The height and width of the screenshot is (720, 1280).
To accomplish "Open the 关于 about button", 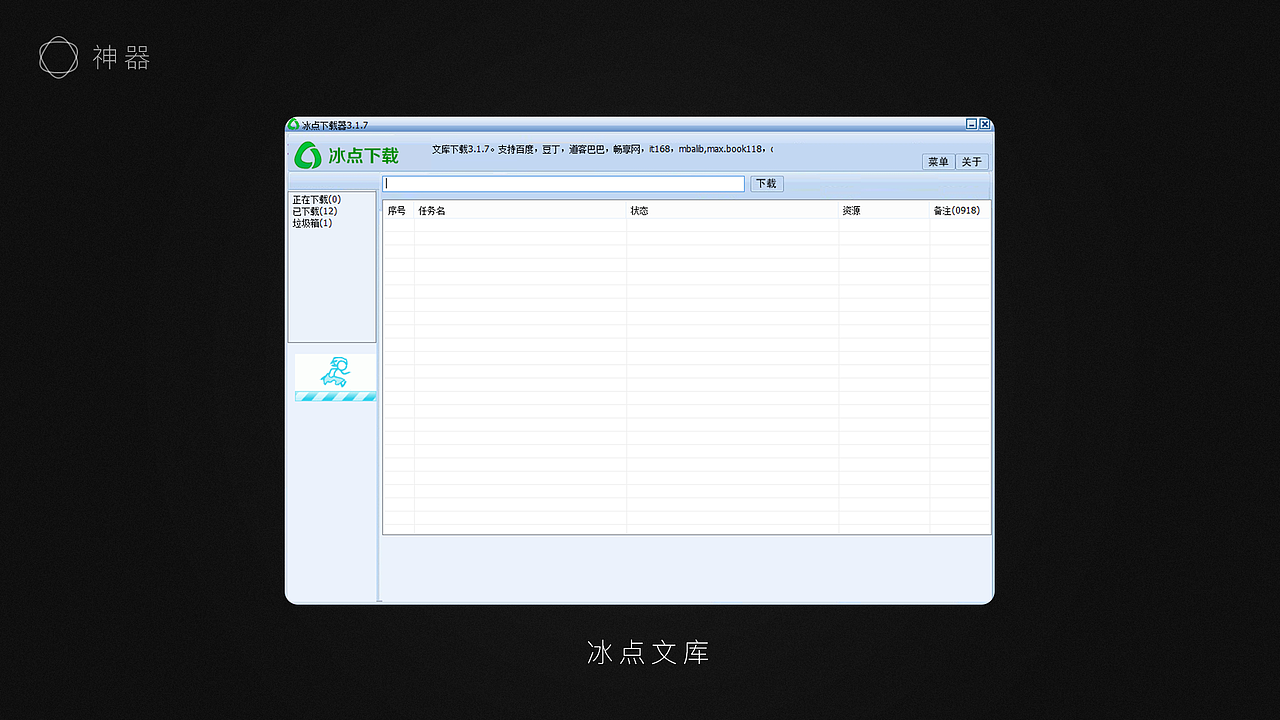I will click(x=972, y=162).
